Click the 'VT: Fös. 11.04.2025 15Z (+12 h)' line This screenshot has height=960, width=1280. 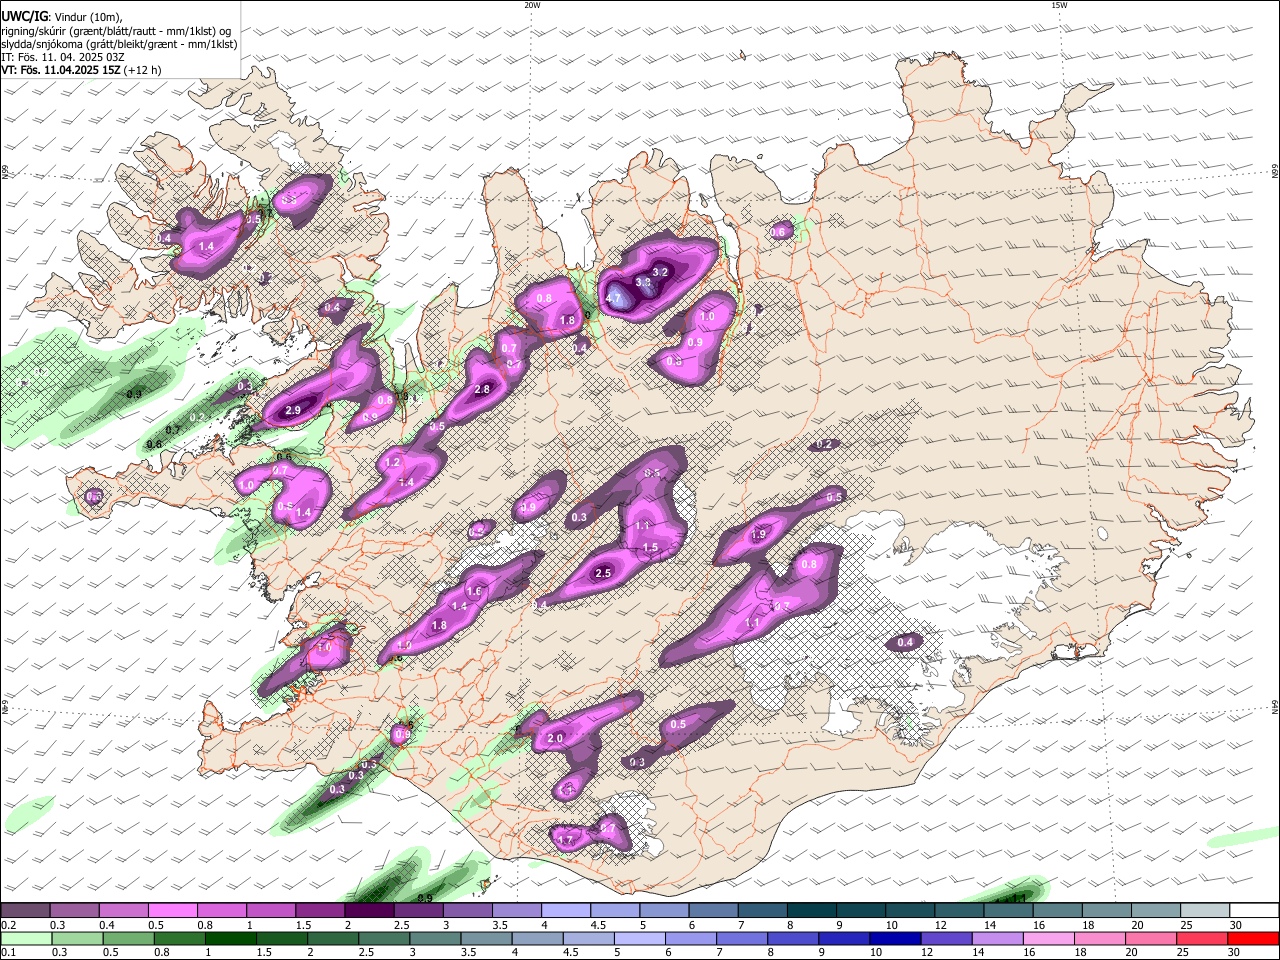[81, 70]
